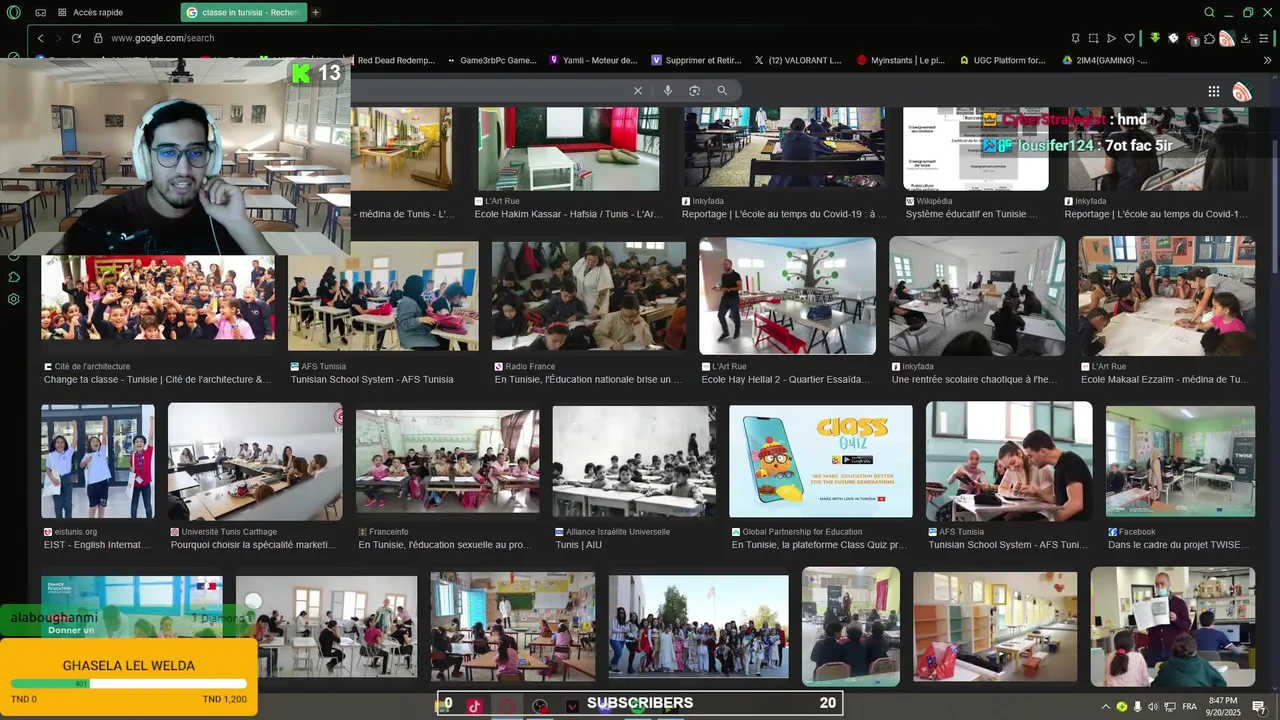1280x720 pixels.
Task: Open the EIST - English Internat... result
Action: tap(97, 545)
